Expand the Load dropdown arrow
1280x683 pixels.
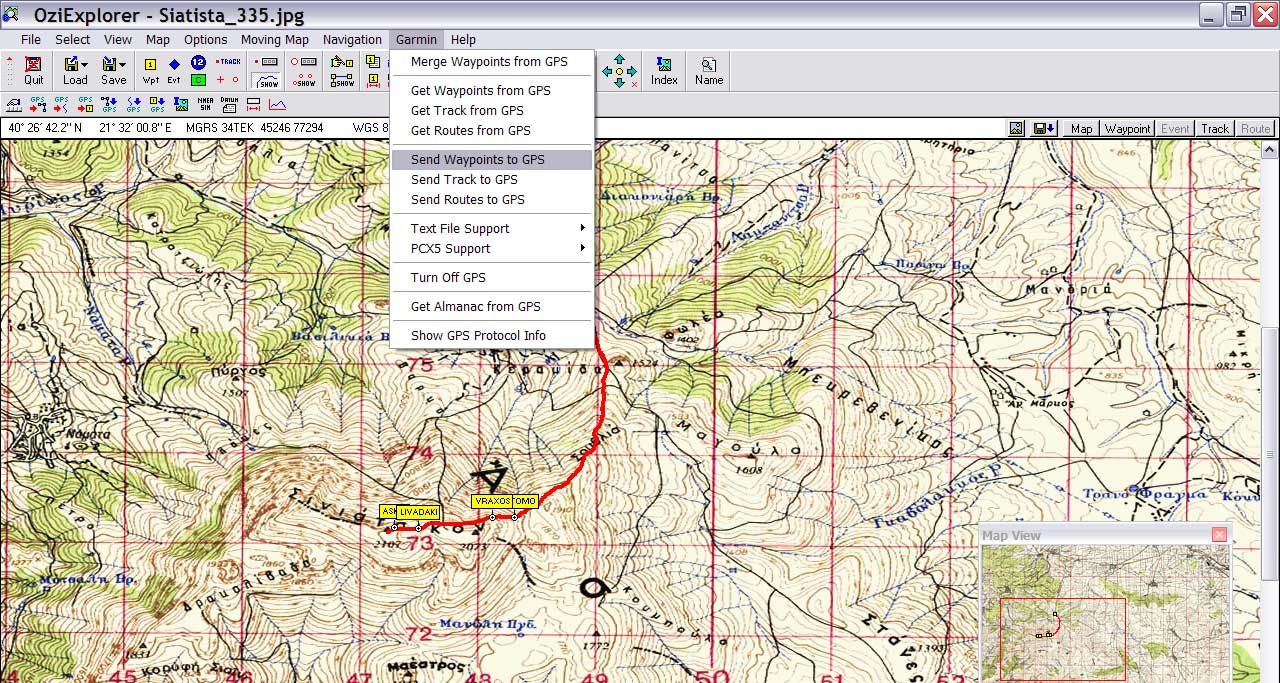tap(85, 64)
